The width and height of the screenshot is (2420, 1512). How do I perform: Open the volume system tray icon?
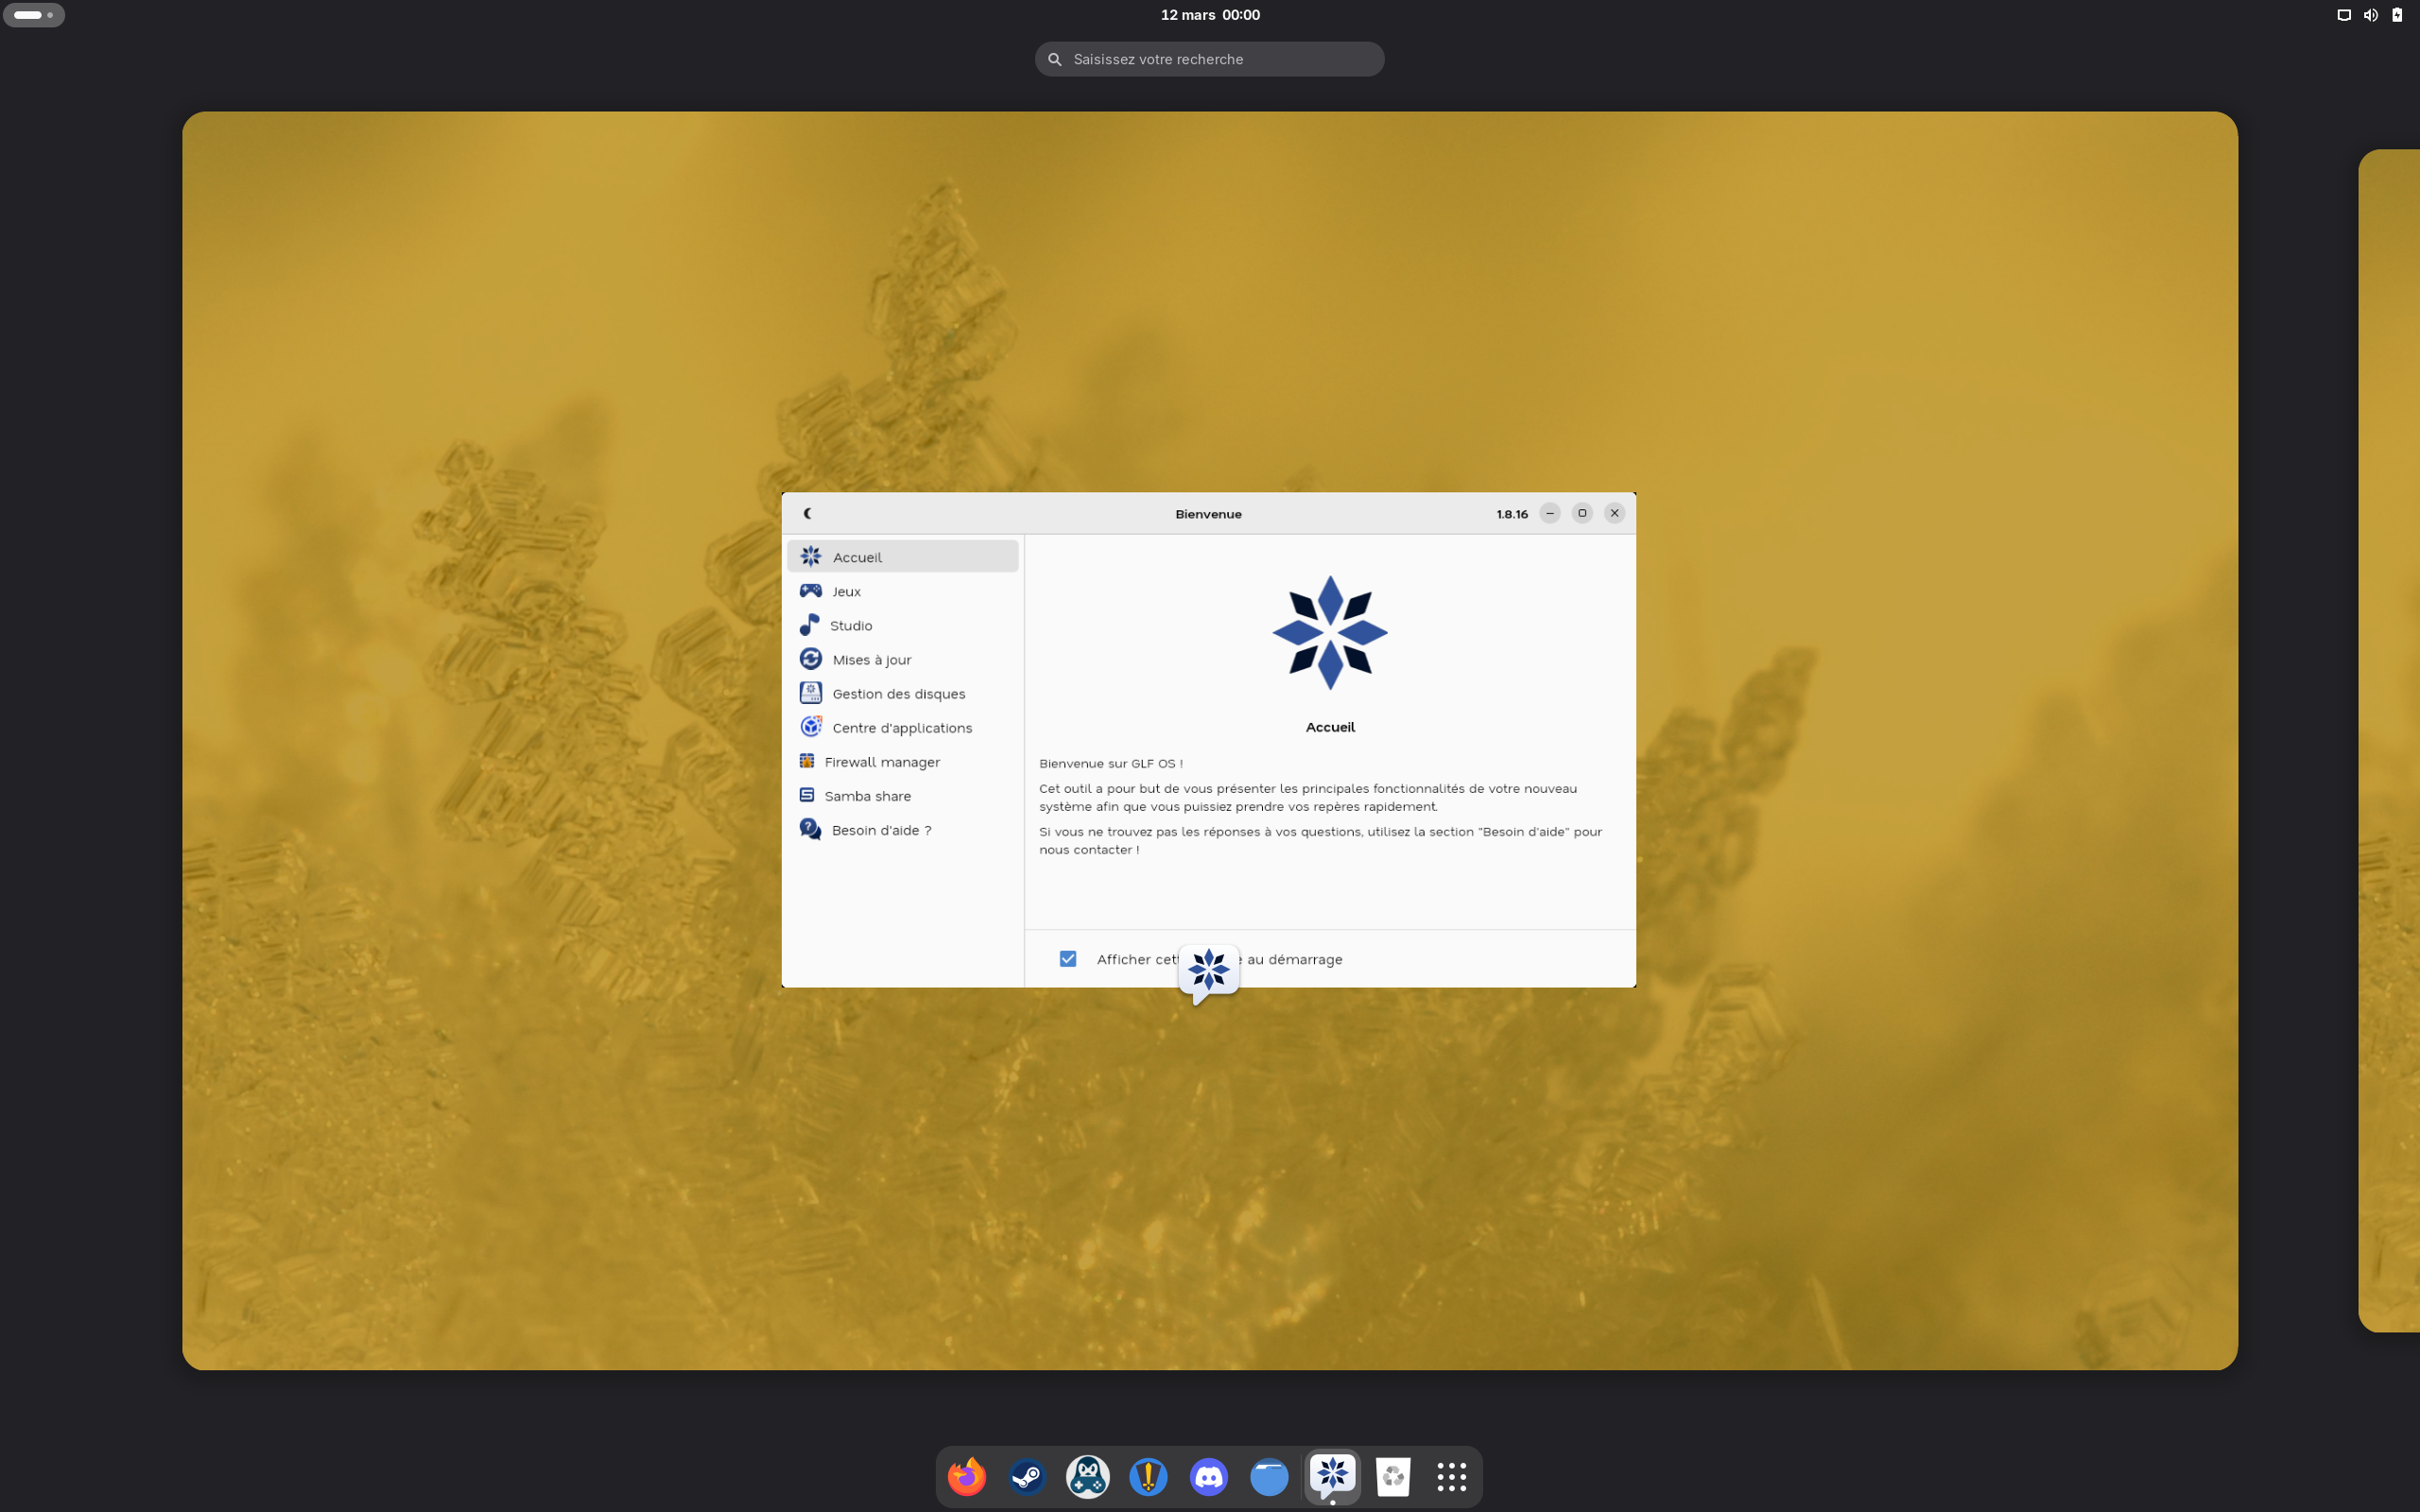click(2370, 15)
